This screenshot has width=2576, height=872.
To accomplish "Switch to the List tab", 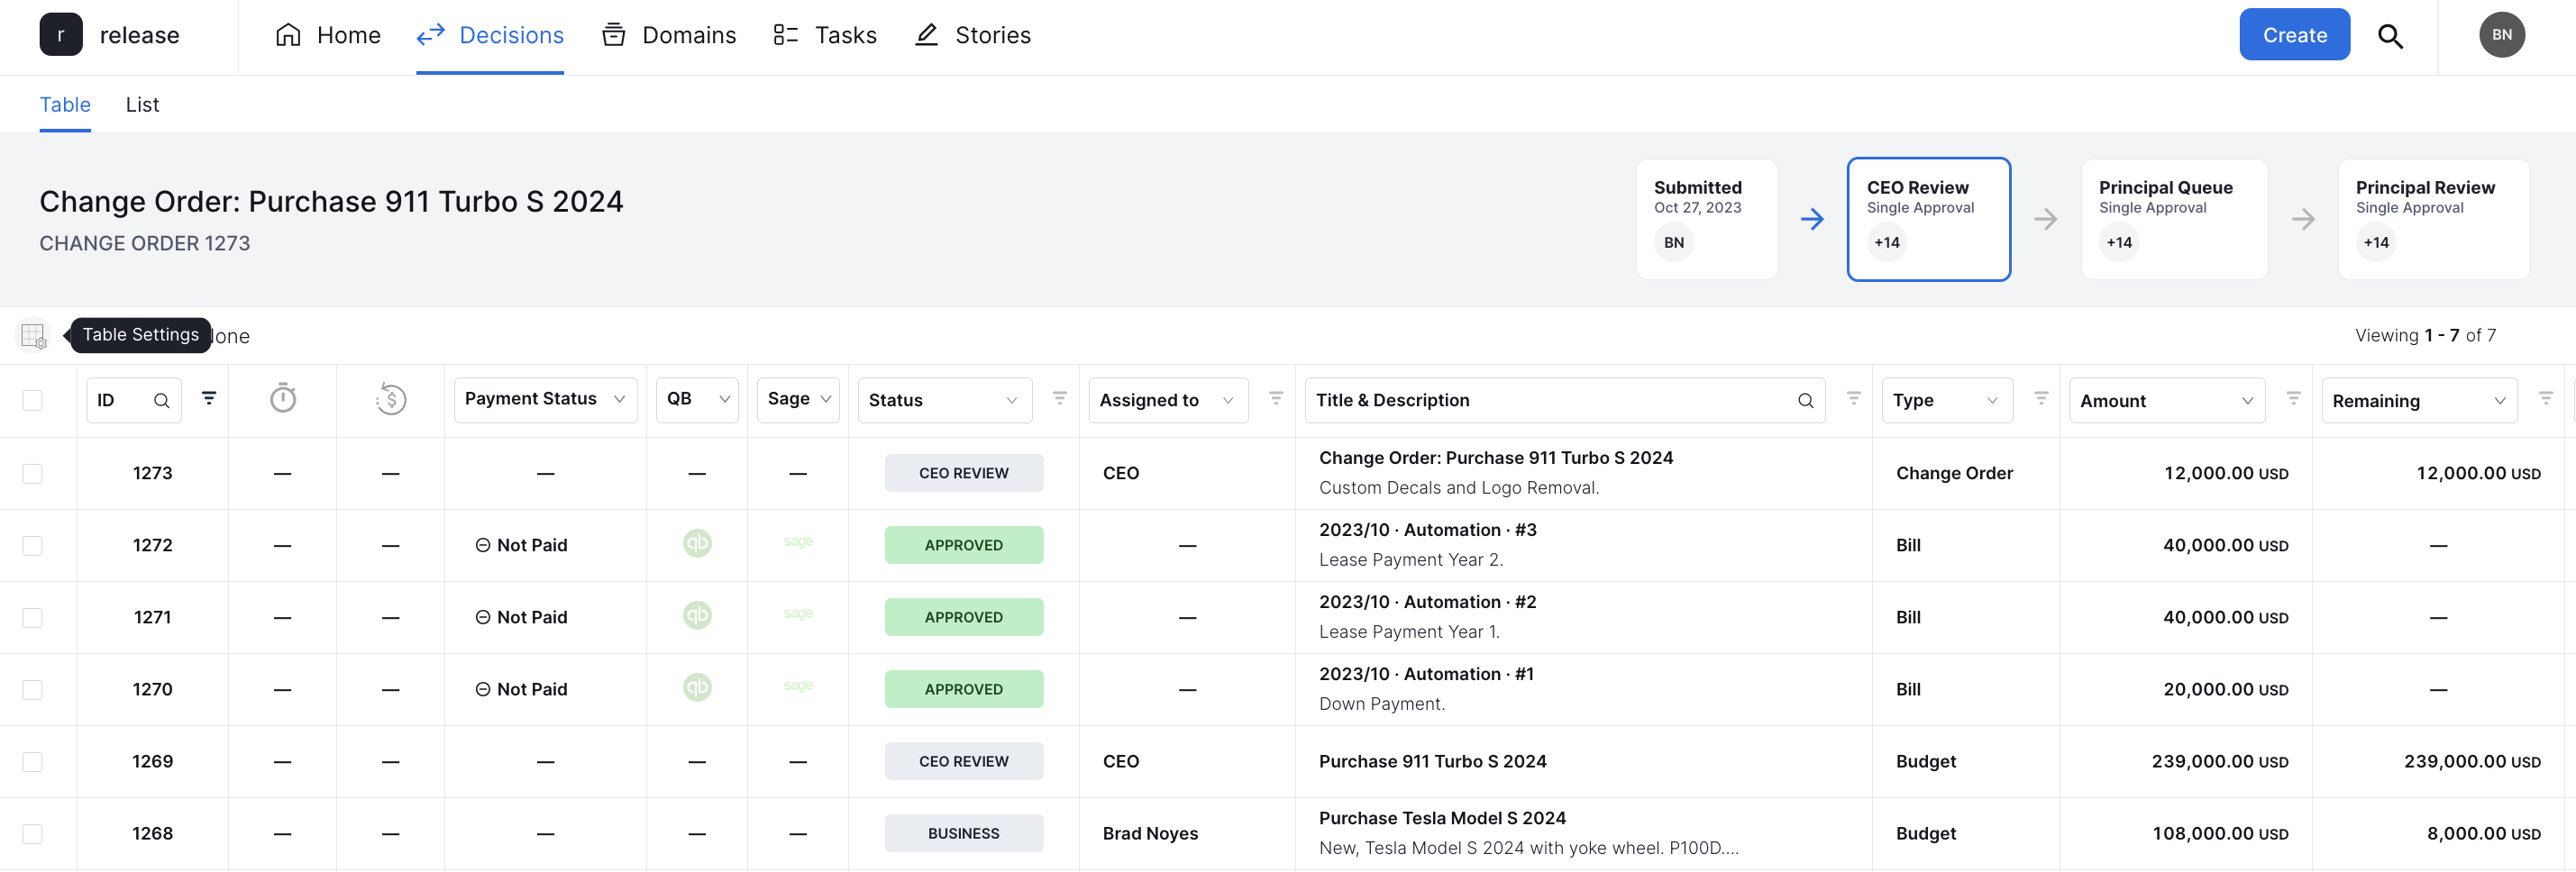I will point(142,105).
